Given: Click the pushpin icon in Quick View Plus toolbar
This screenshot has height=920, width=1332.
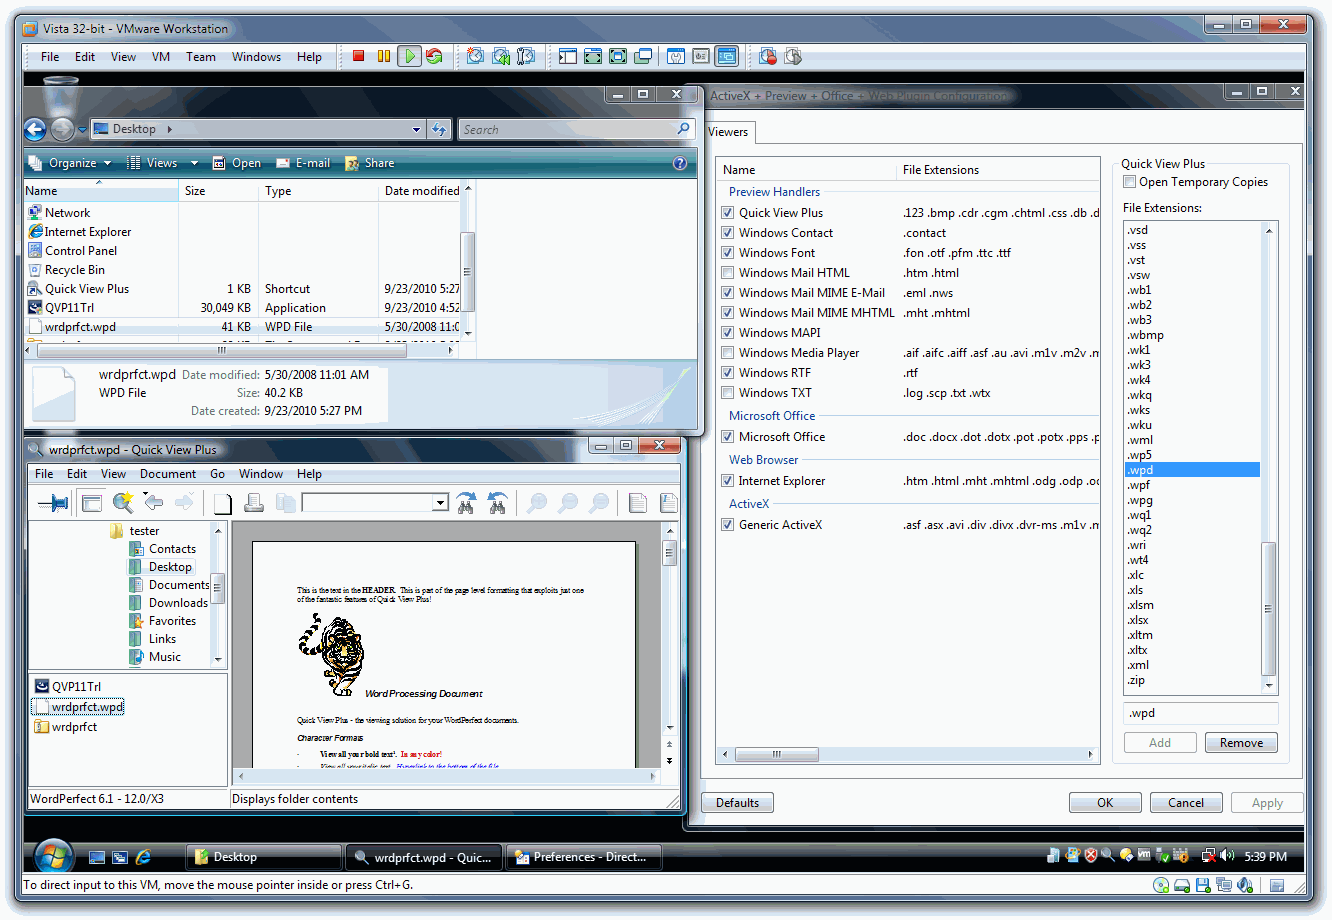Looking at the screenshot, I should click(52, 503).
